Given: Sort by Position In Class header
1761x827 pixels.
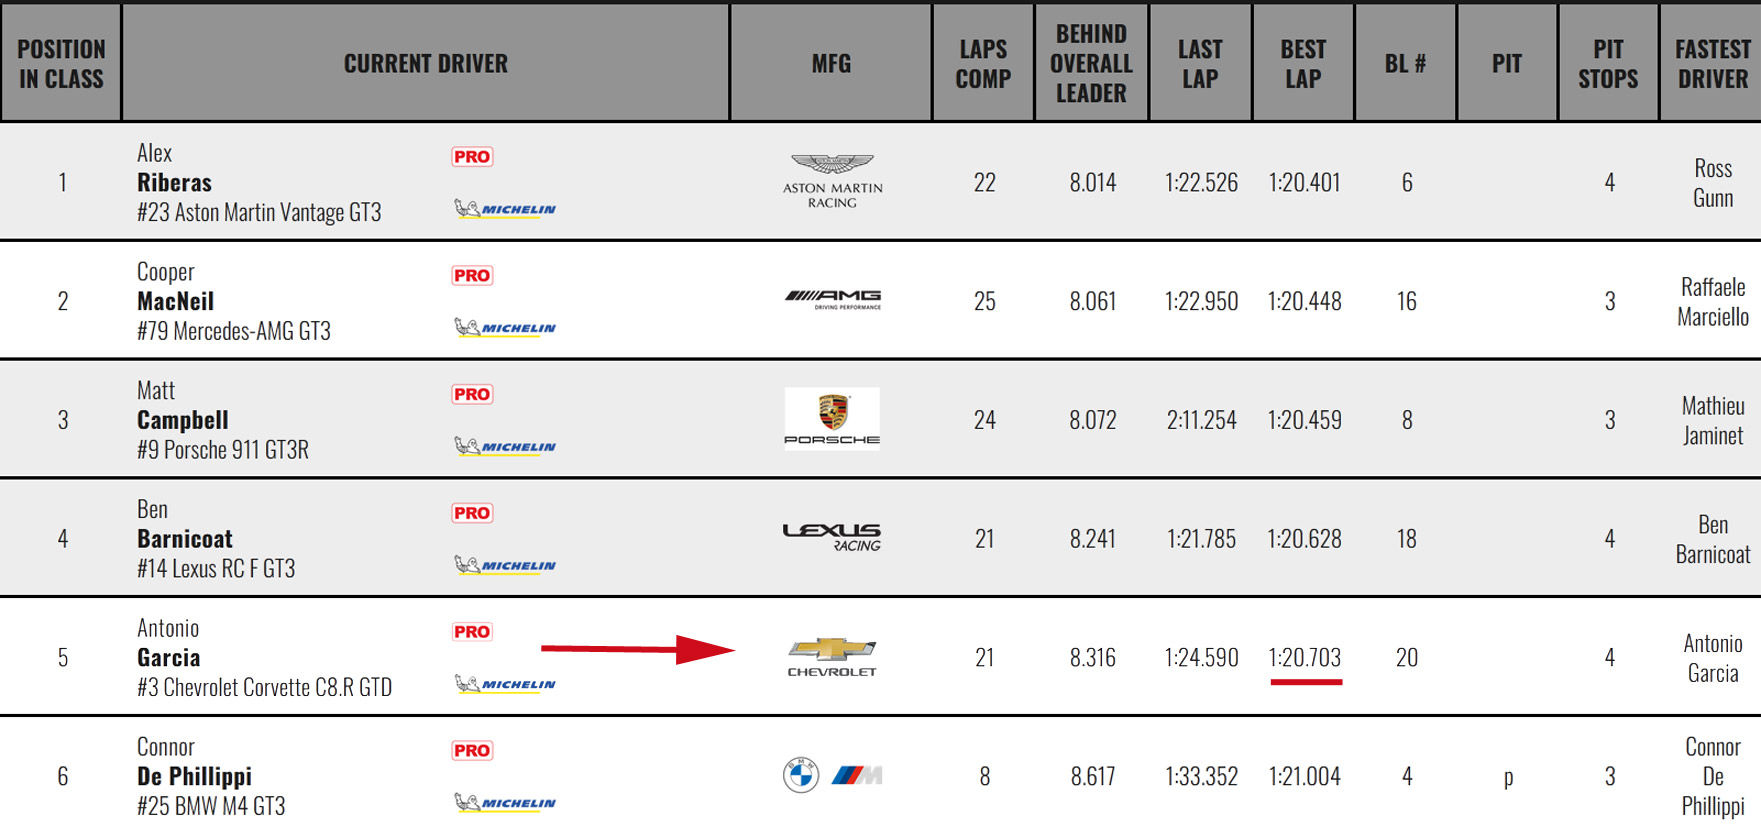Looking at the screenshot, I should point(61,63).
